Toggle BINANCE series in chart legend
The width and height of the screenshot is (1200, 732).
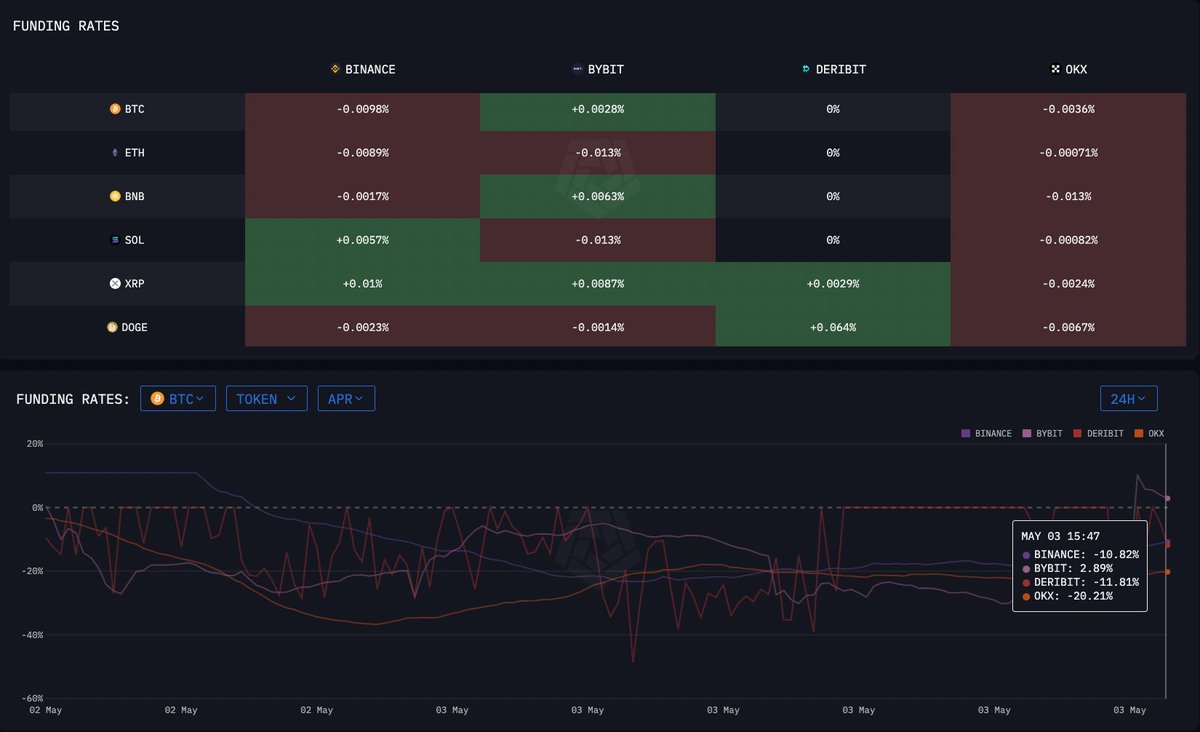(986, 434)
